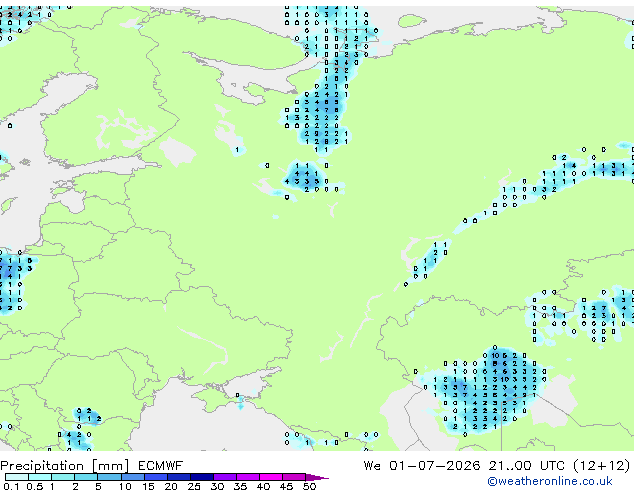
Task: Select the 30–35 mm purple legend swatch
Action: (225, 477)
